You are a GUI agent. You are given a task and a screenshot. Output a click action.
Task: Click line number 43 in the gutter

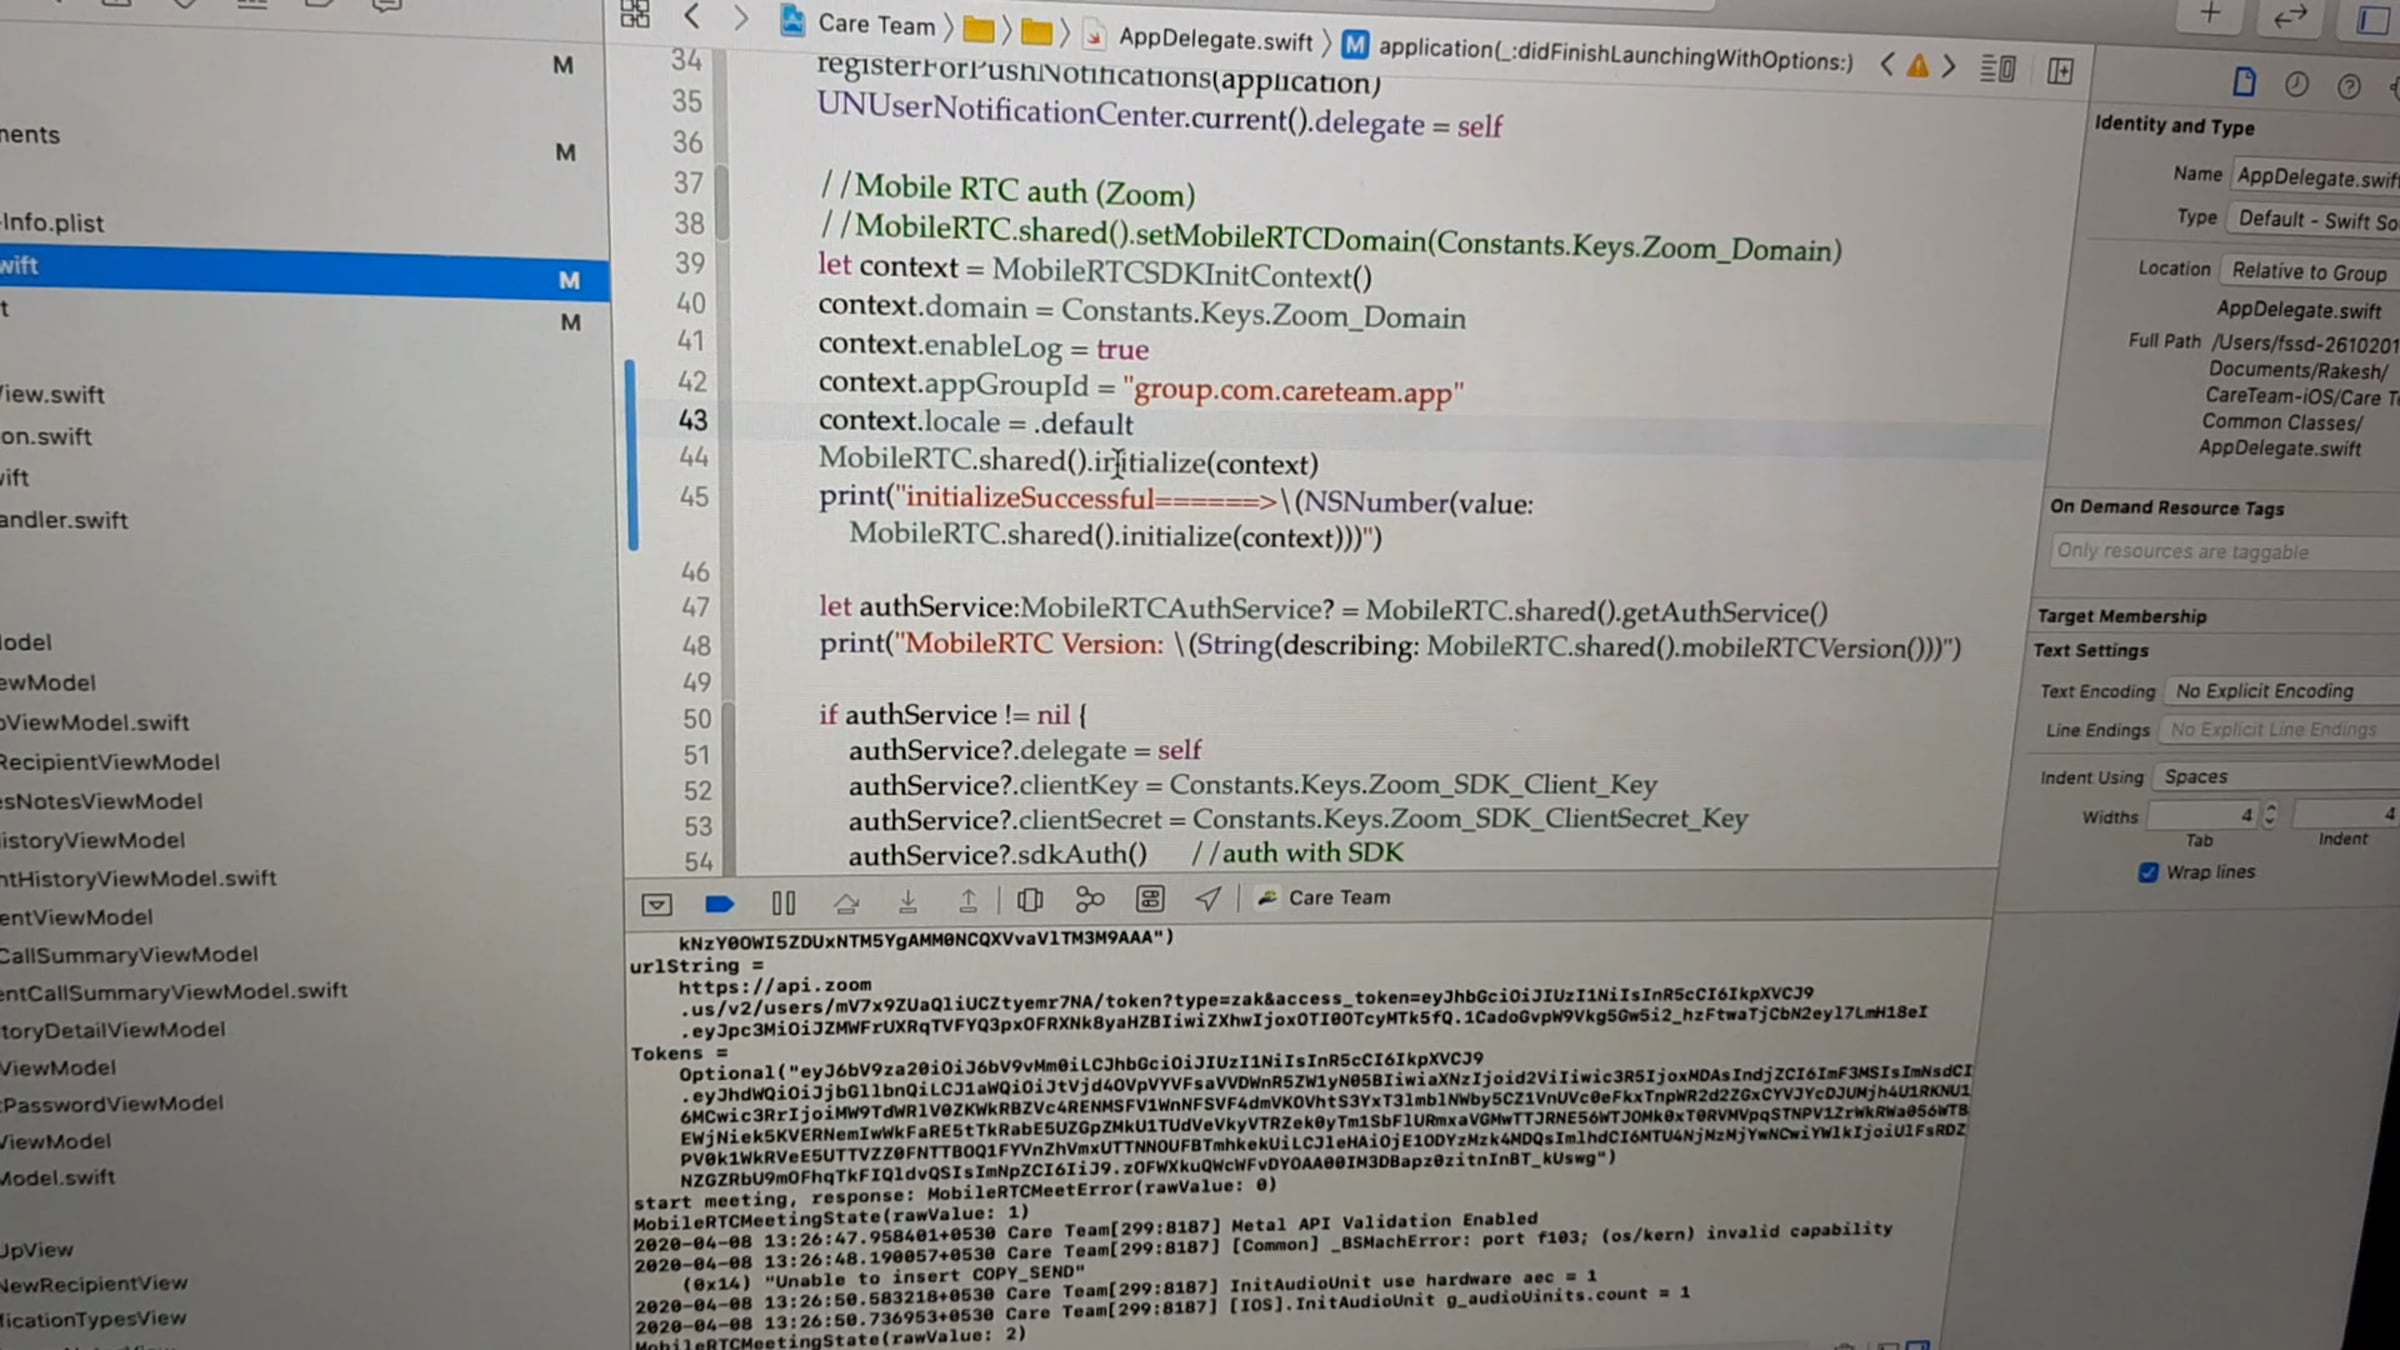pos(693,420)
